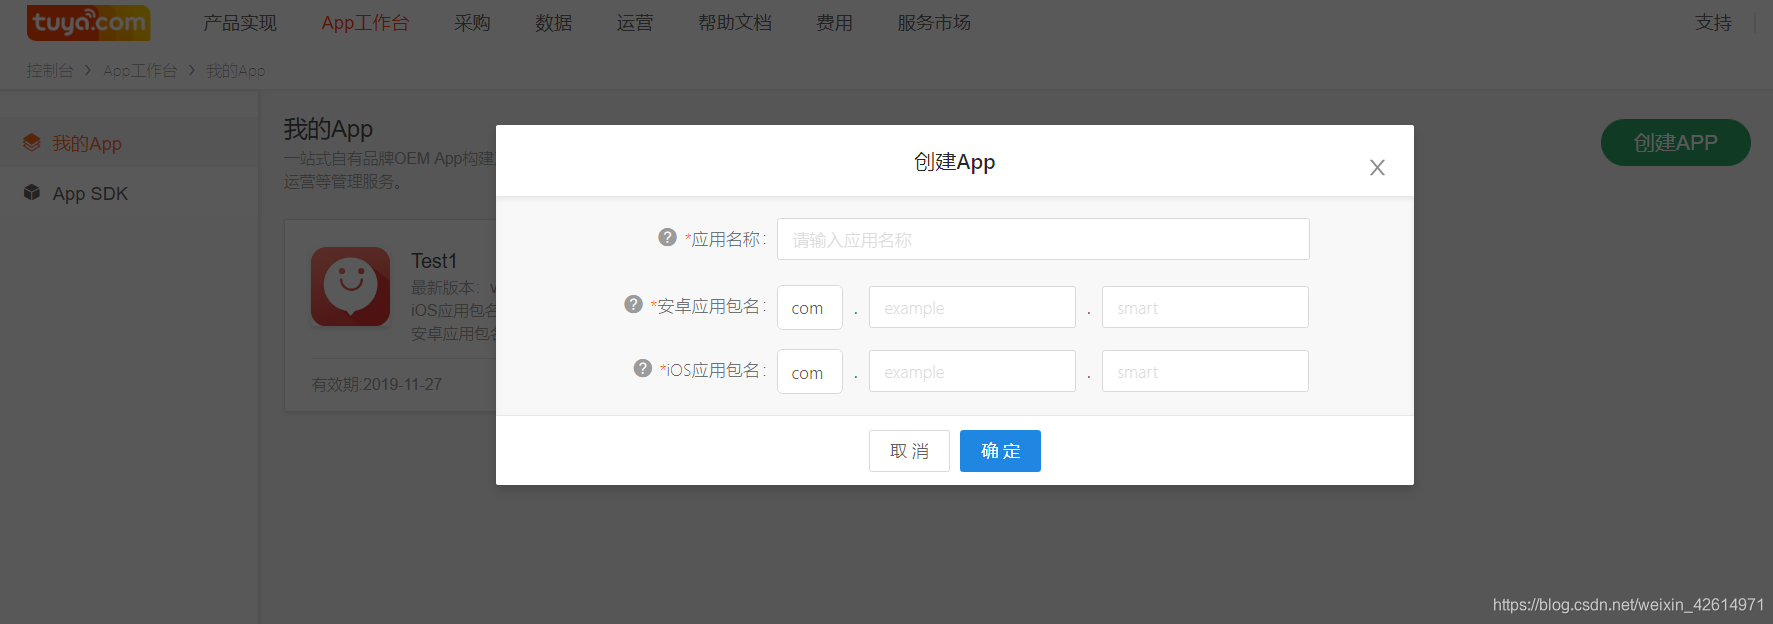Focus Android package 'smart' field
This screenshot has height=624, width=1773.
[x=1205, y=307]
